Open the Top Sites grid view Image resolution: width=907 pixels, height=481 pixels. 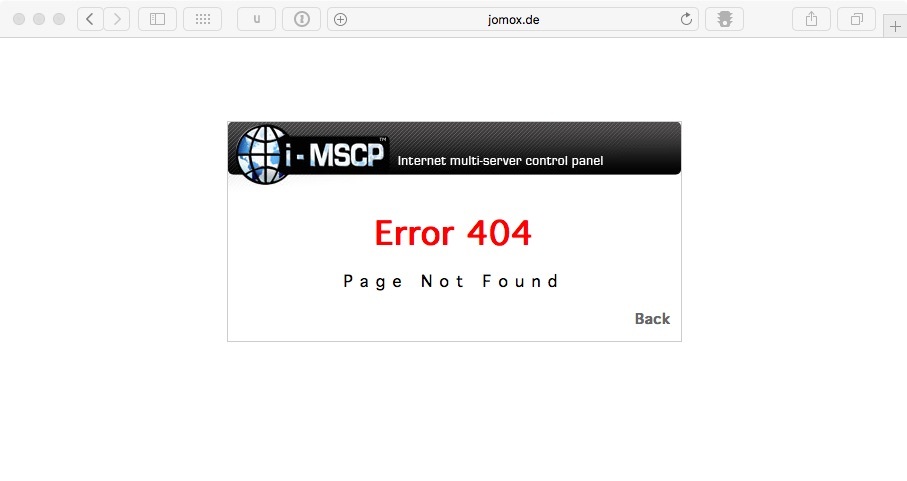click(x=202, y=19)
